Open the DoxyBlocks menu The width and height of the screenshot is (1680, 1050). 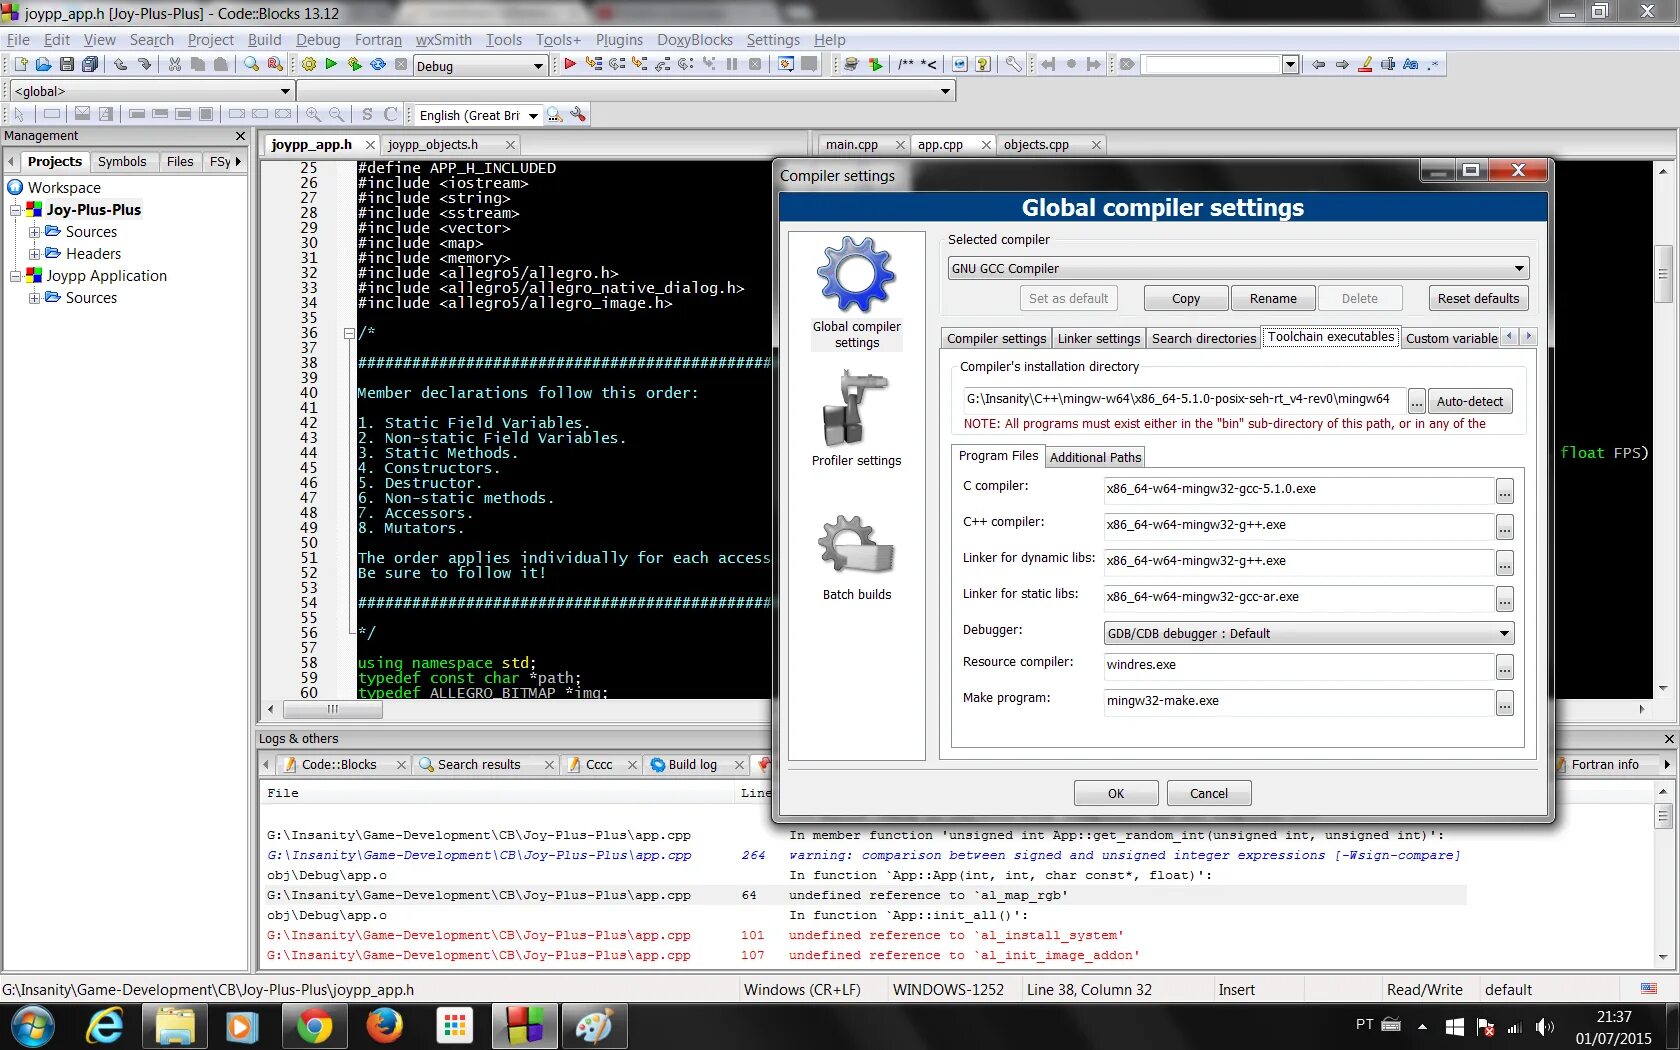coord(695,40)
